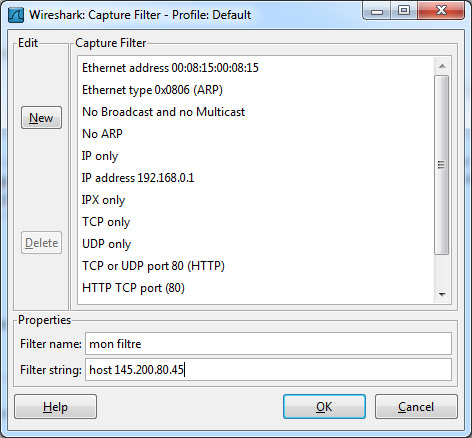Minimize the Capture Filter window

point(377,12)
